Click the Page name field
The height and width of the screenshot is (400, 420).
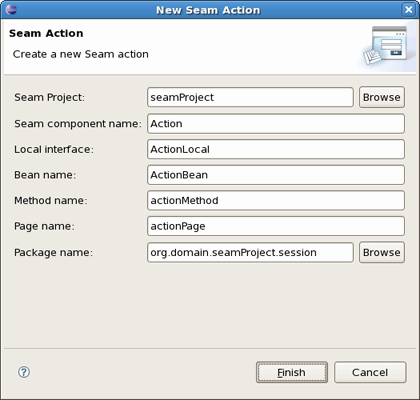click(276, 226)
